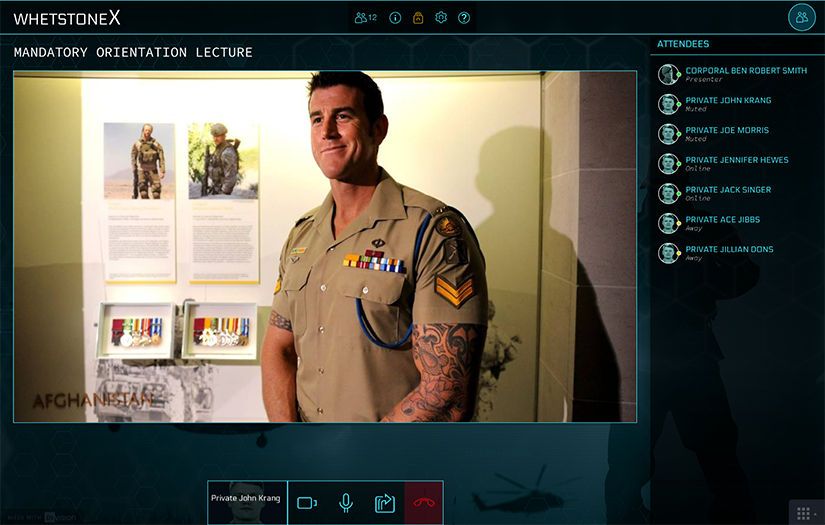Select Private Jack Singer name
This screenshot has height=525, width=825.
(x=728, y=190)
